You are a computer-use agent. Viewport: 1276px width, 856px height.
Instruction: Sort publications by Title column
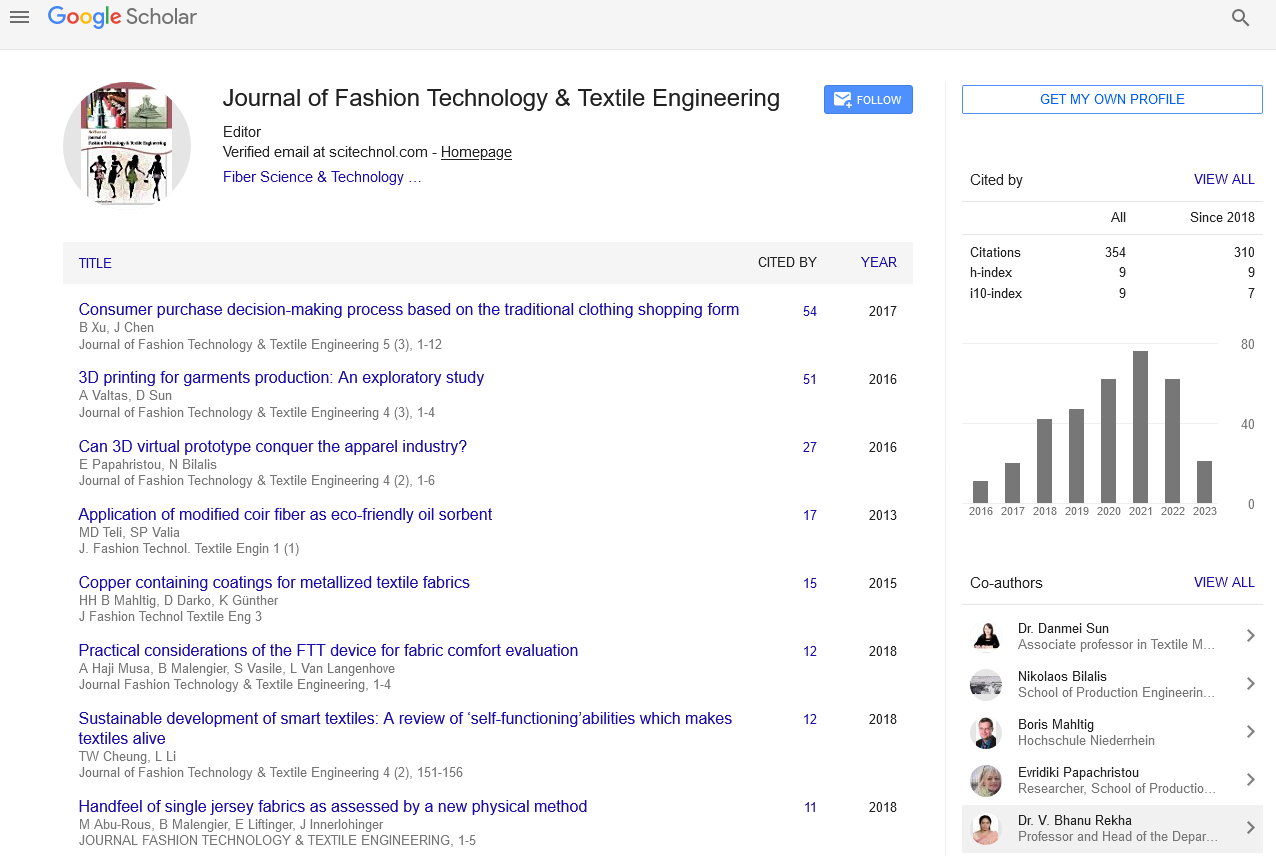[x=95, y=263]
